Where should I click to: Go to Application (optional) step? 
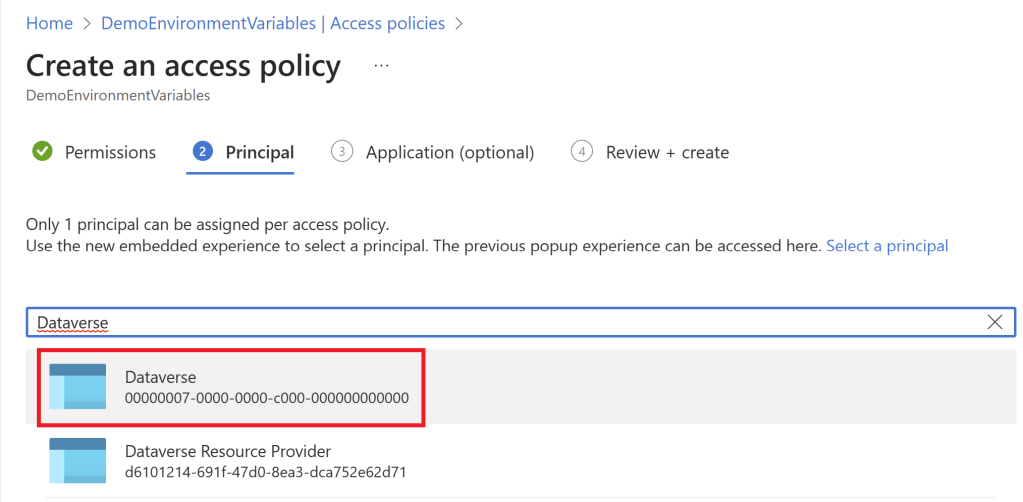click(x=450, y=152)
